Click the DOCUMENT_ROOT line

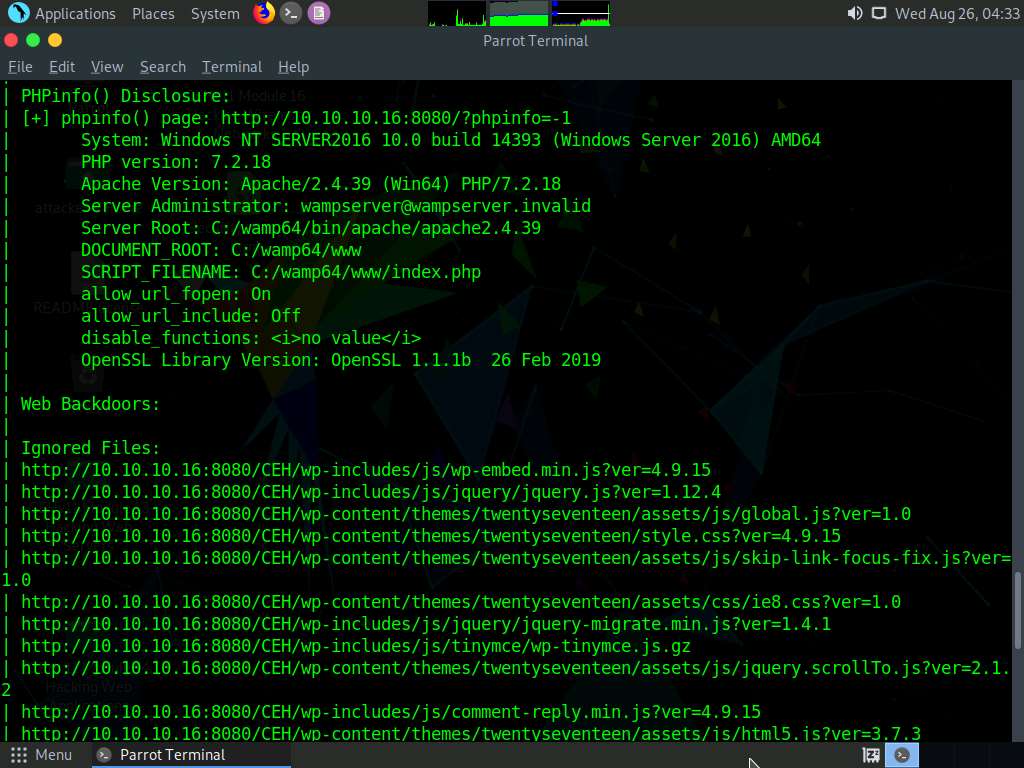[x=221, y=250]
